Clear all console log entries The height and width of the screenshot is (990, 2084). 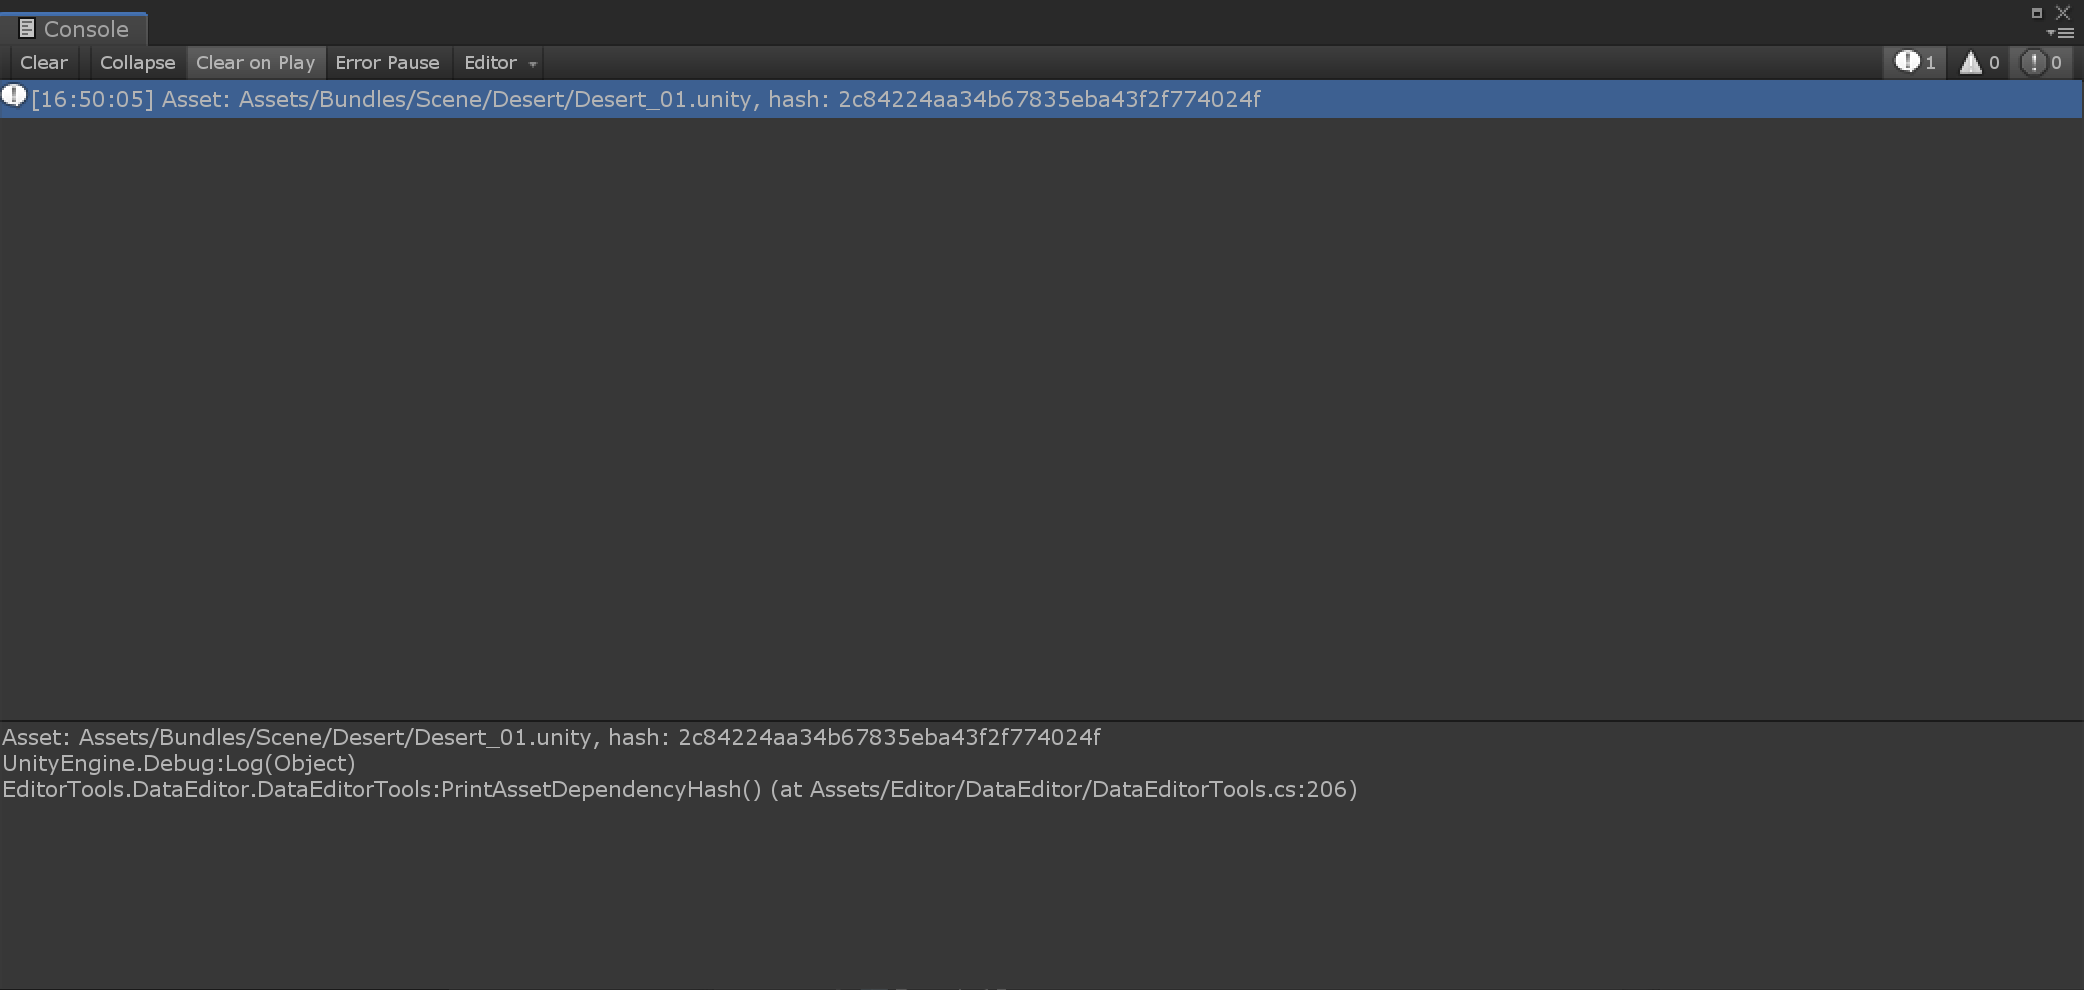(44, 63)
